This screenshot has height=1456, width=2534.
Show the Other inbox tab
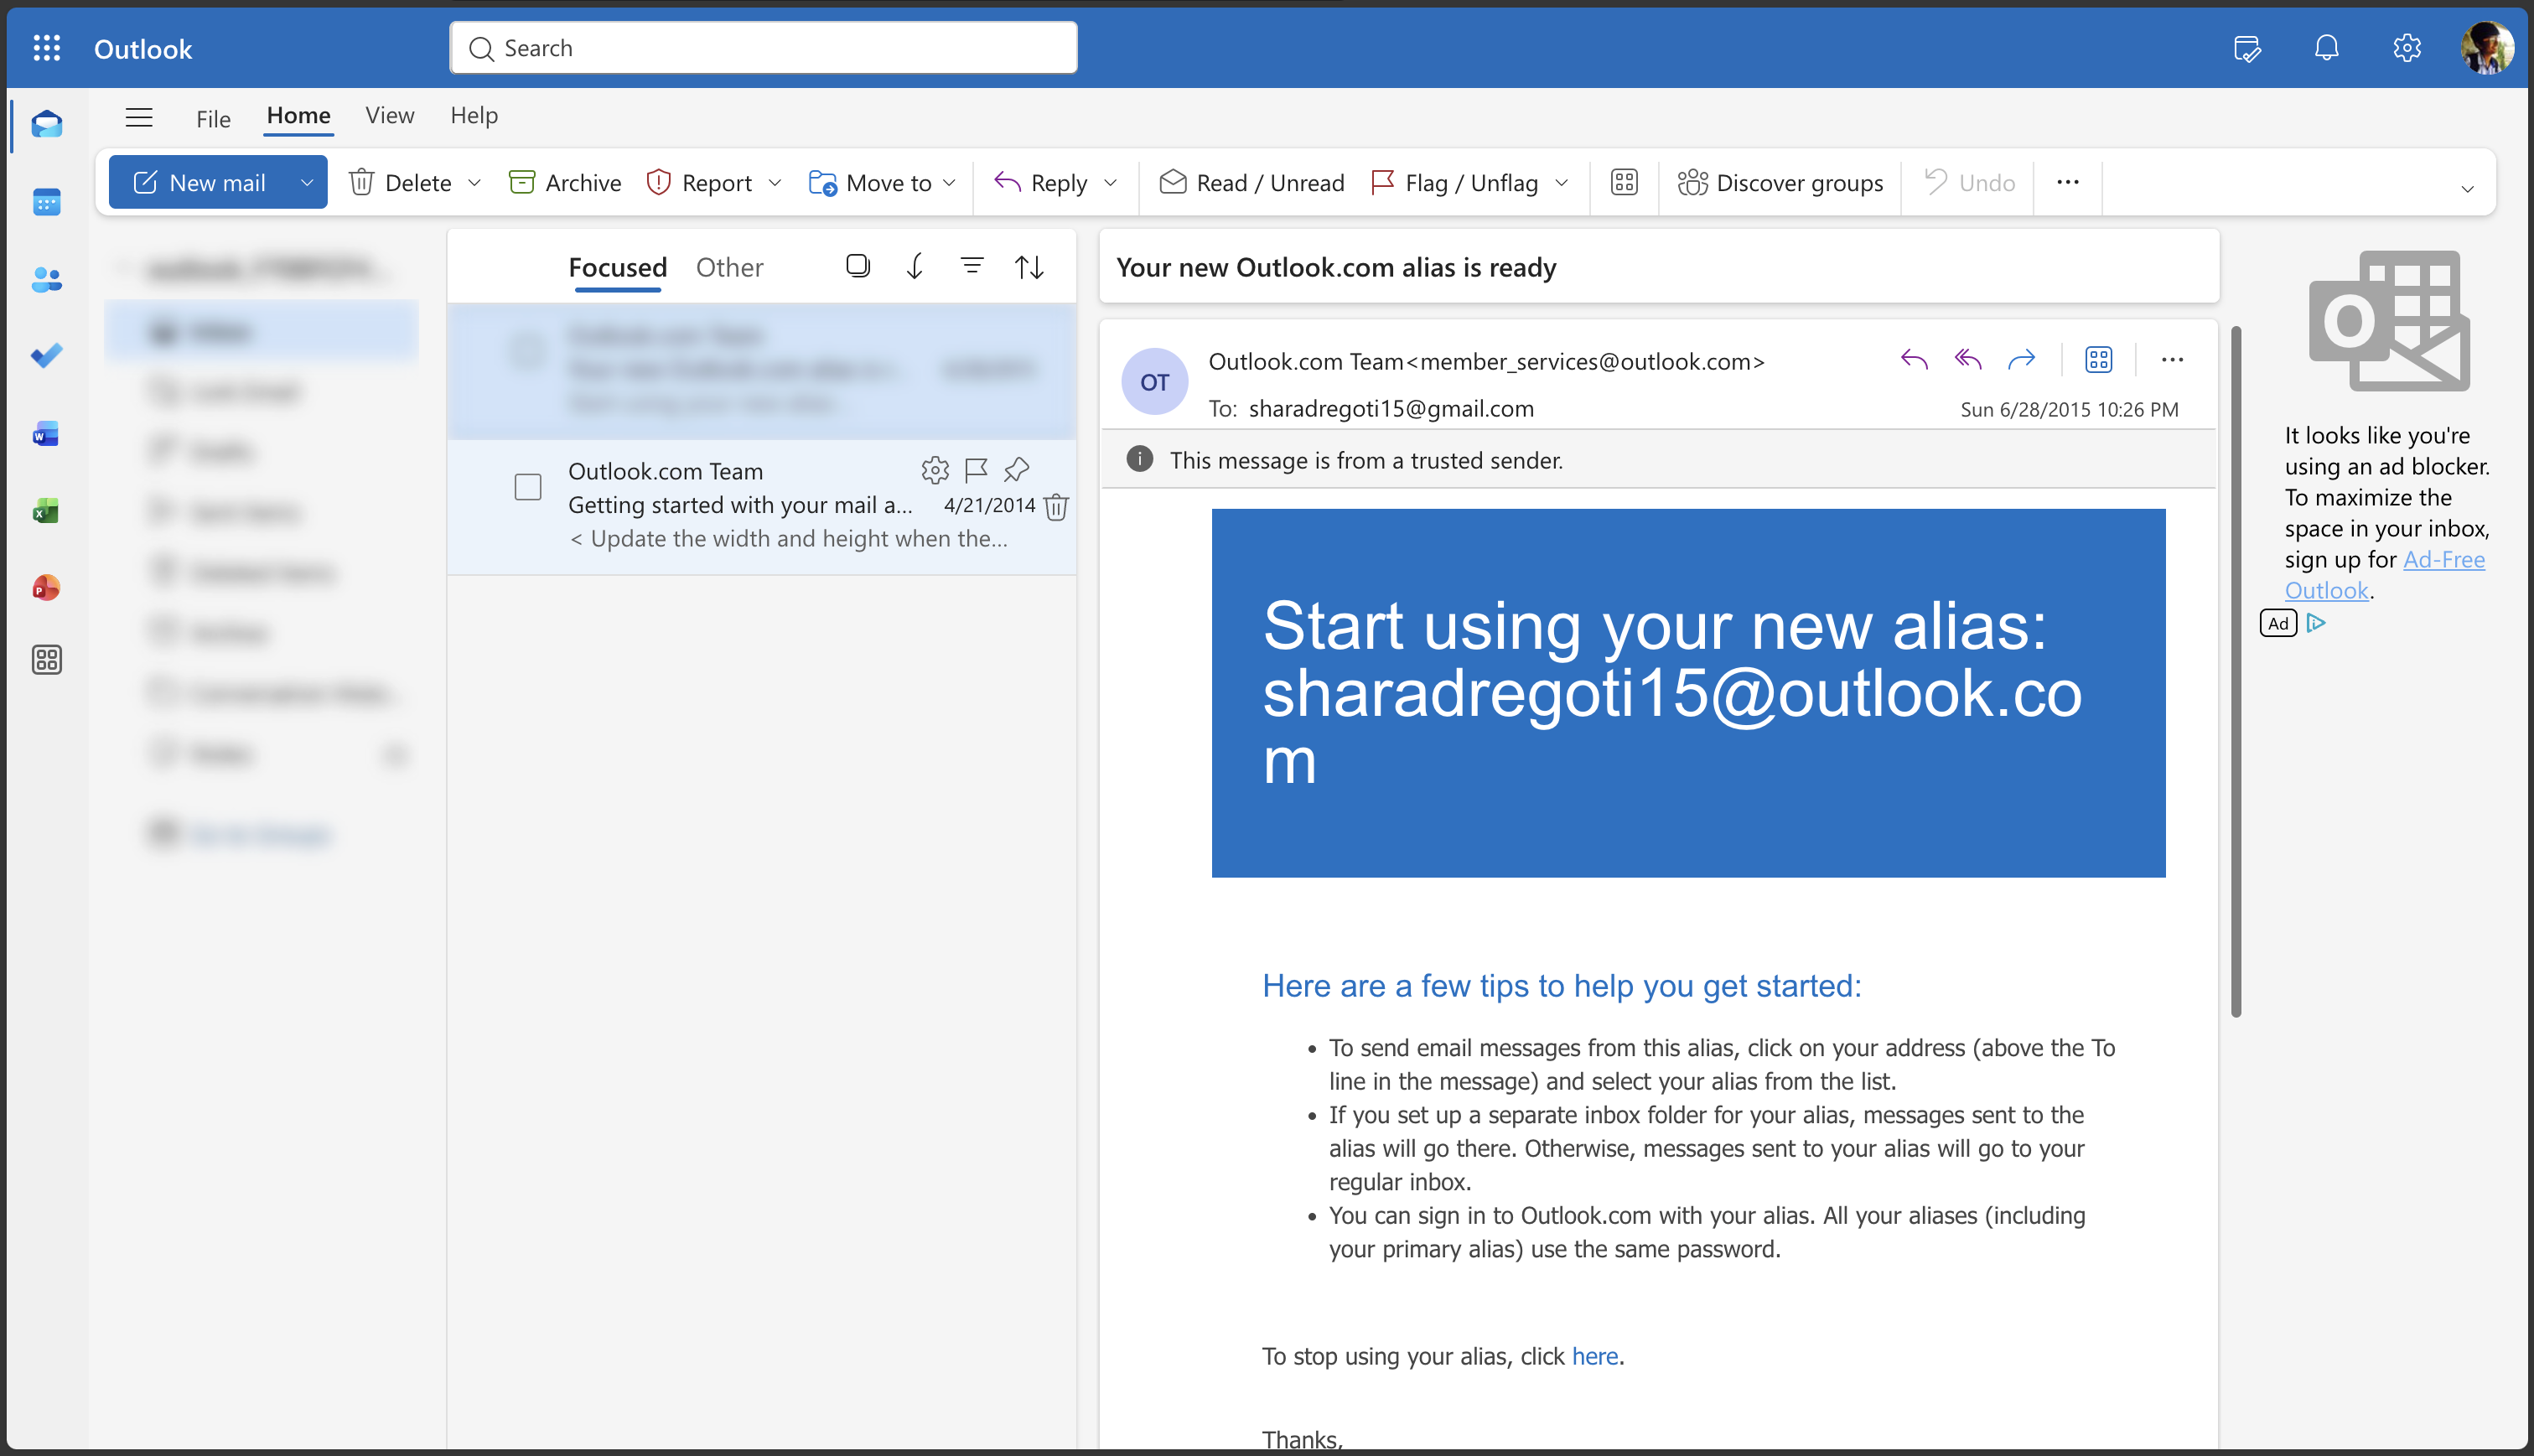coord(729,267)
